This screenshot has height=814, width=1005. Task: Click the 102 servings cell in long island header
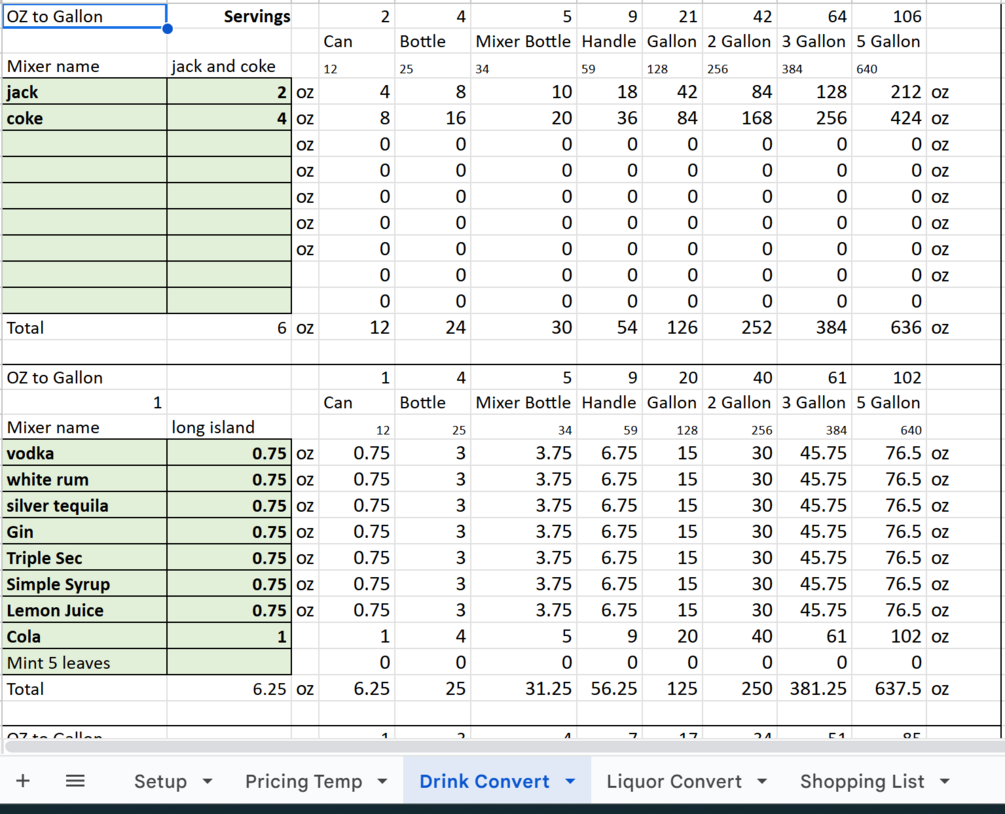(889, 378)
